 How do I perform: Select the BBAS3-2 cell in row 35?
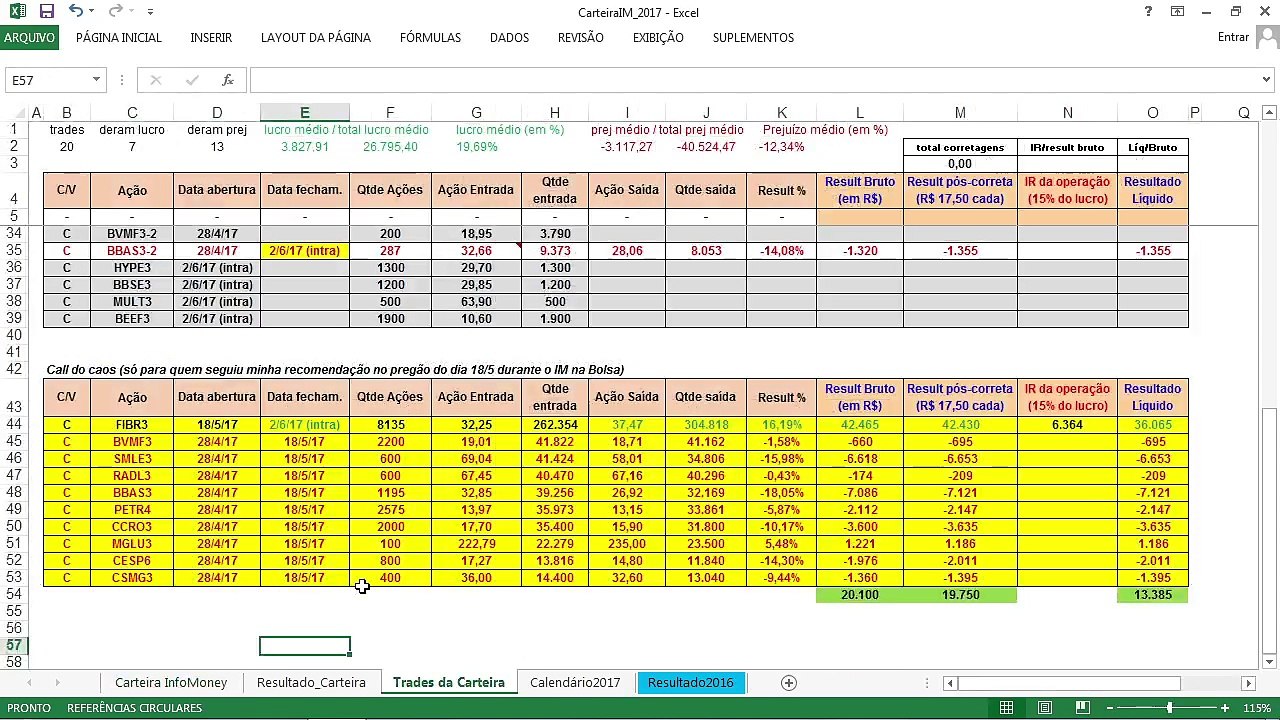[x=132, y=251]
